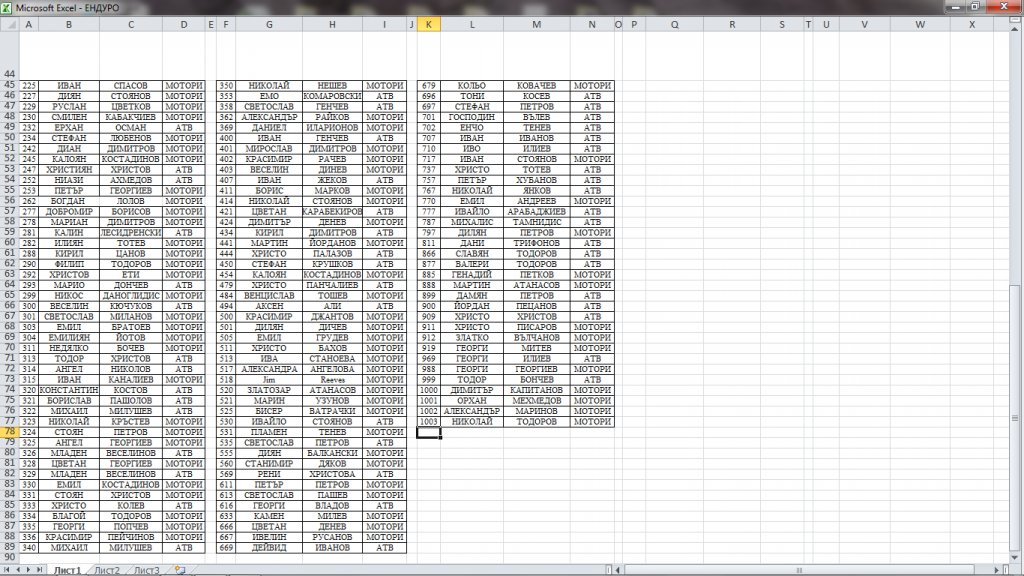This screenshot has height=576, width=1024.
Task: Click cell containing 'КАРАБЕКИРОВ'
Action: pyautogui.click(x=332, y=212)
